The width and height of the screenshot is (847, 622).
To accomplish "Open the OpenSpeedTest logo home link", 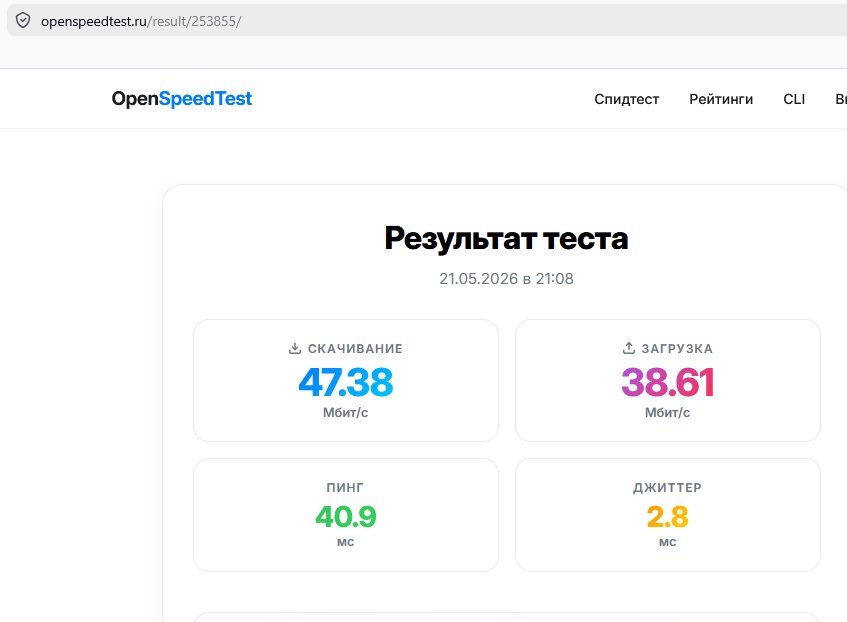I will (x=182, y=99).
